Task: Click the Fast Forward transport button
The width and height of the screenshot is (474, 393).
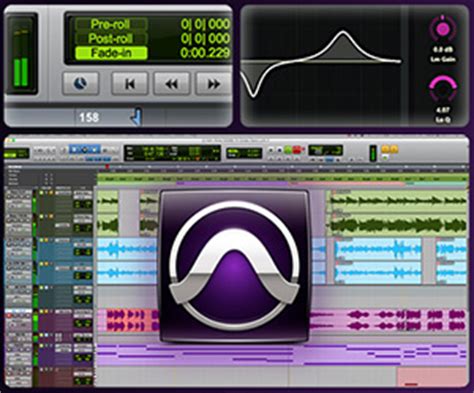Action: [213, 84]
